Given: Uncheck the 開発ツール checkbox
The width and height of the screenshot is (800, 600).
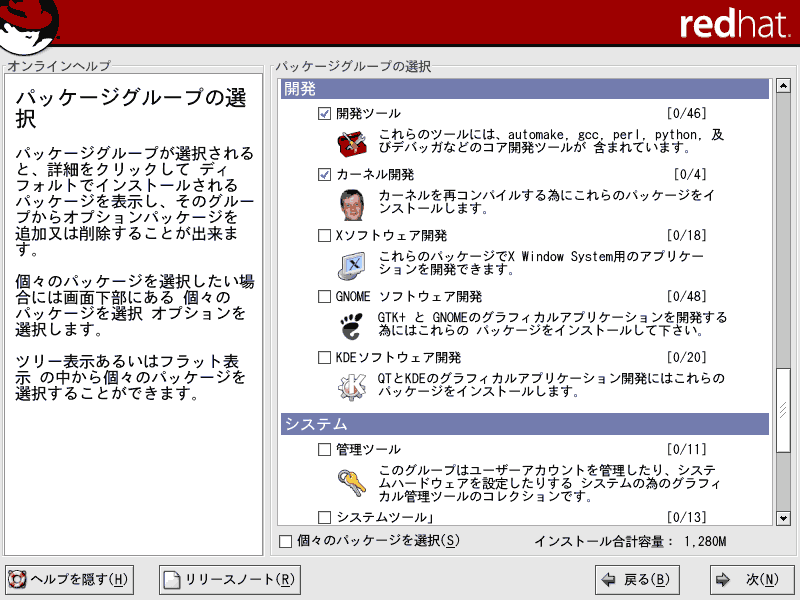Looking at the screenshot, I should coord(323,114).
